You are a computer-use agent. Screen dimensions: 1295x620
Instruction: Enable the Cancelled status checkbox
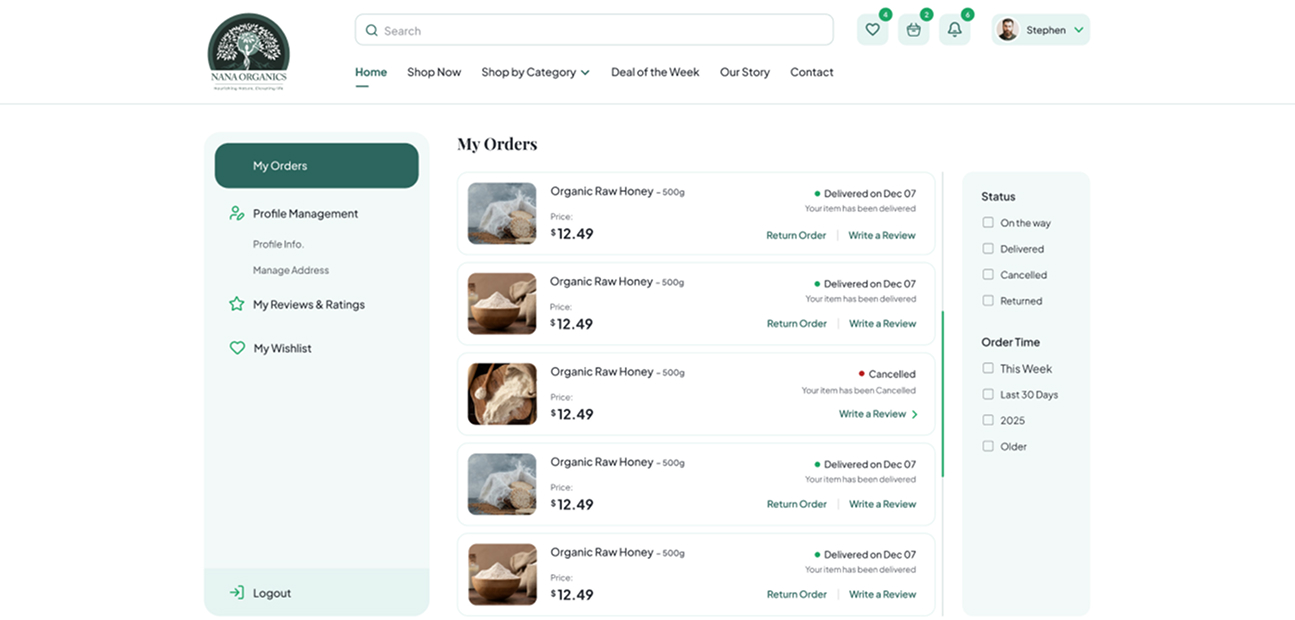(x=988, y=275)
